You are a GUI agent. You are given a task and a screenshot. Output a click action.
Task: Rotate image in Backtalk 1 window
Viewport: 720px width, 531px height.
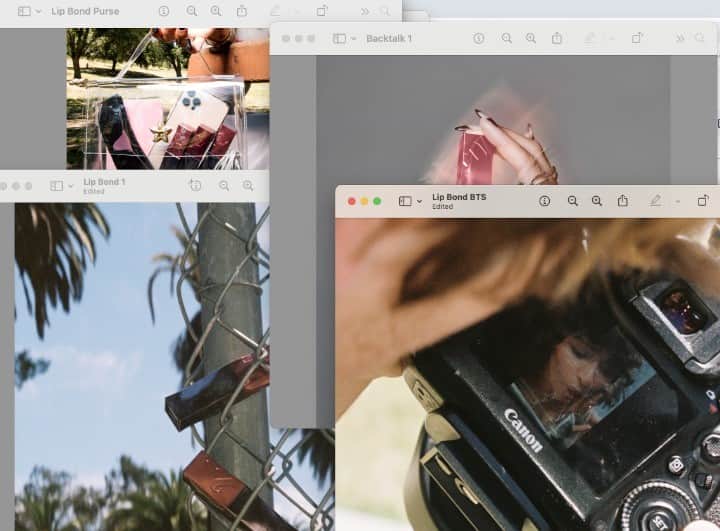pos(637,38)
